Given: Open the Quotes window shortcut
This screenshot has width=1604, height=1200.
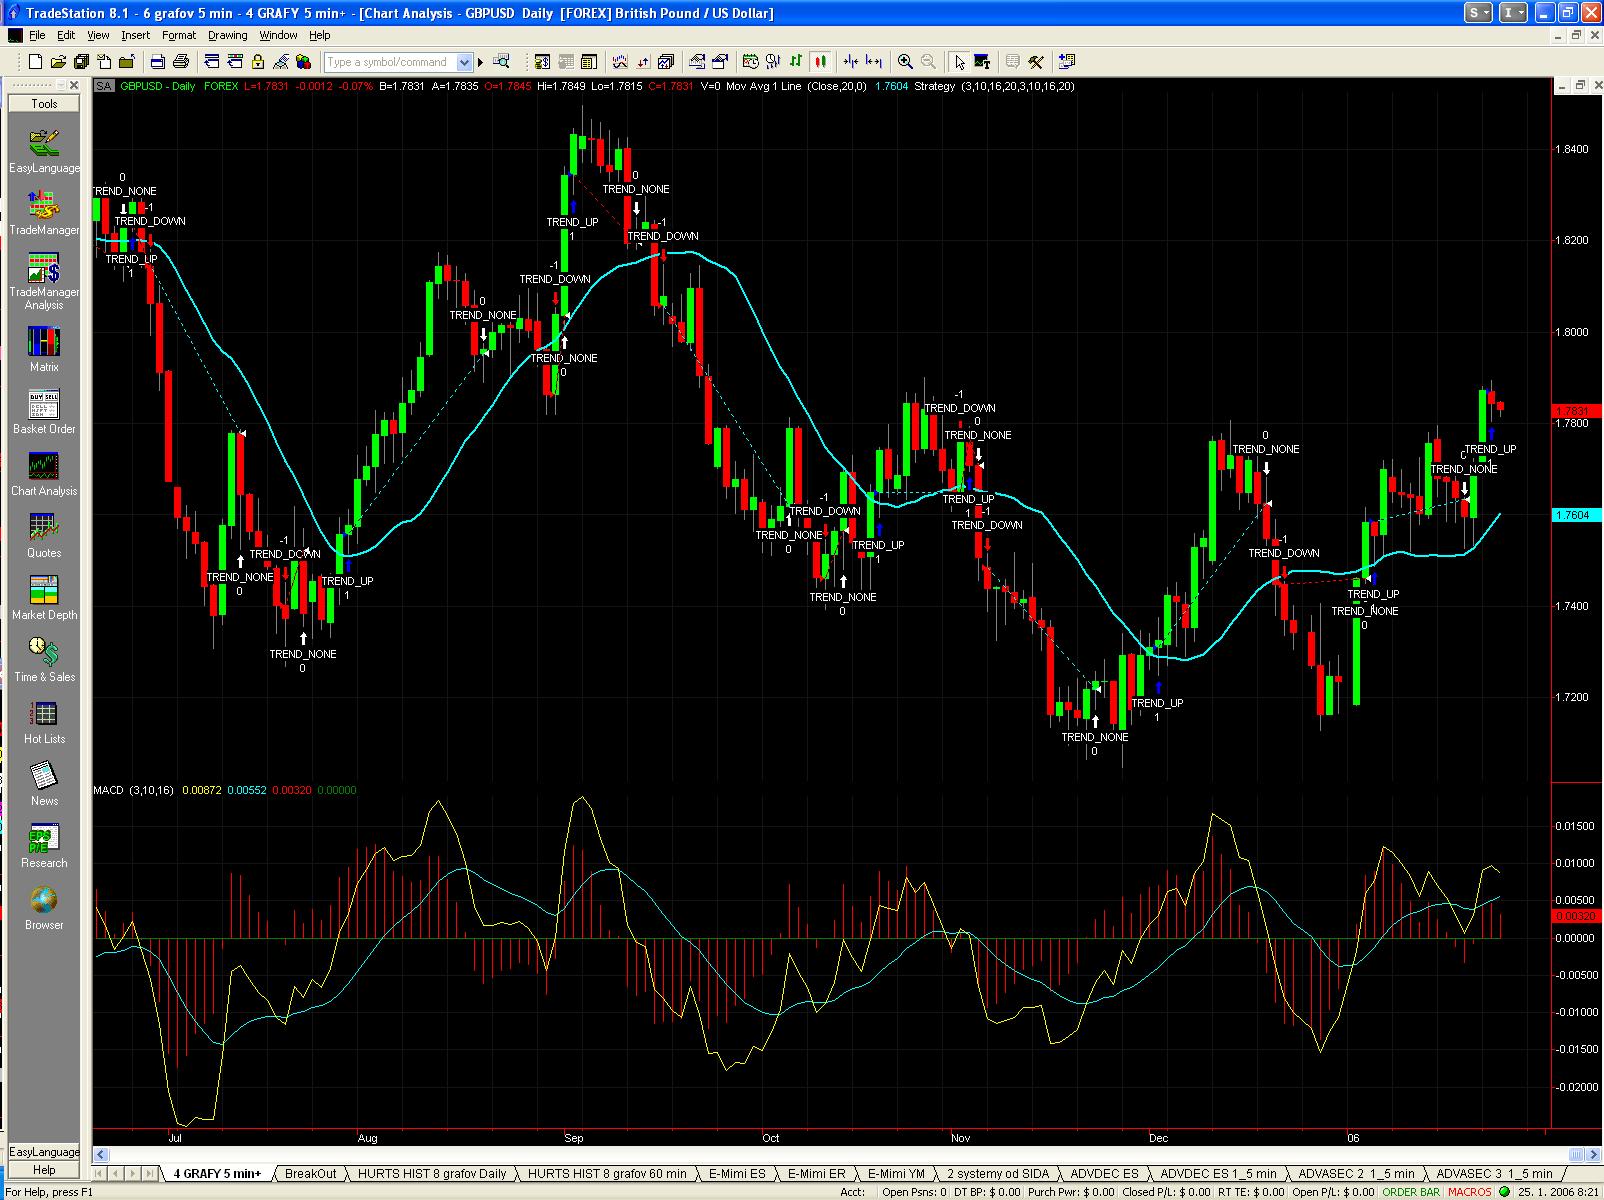Looking at the screenshot, I should coord(44,535).
